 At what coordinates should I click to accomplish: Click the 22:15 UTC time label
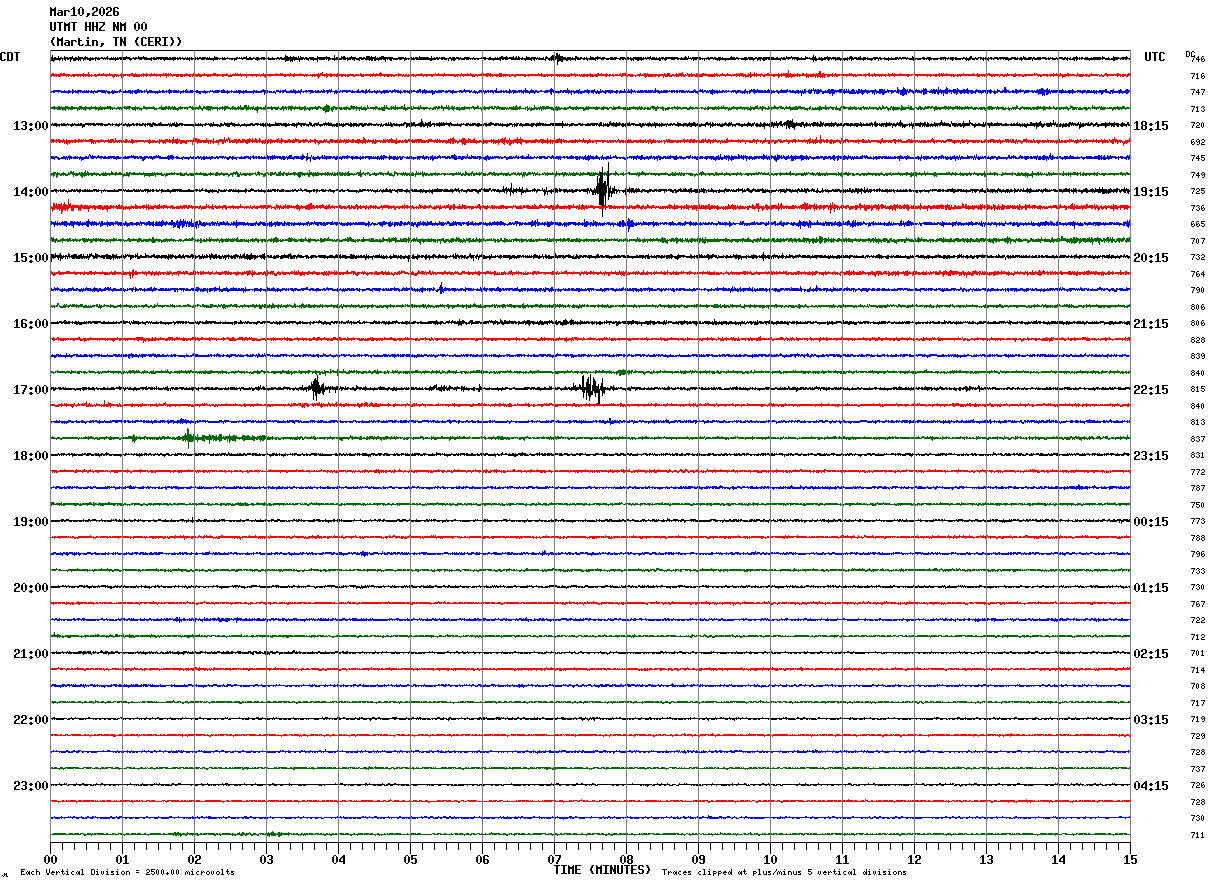point(1151,390)
